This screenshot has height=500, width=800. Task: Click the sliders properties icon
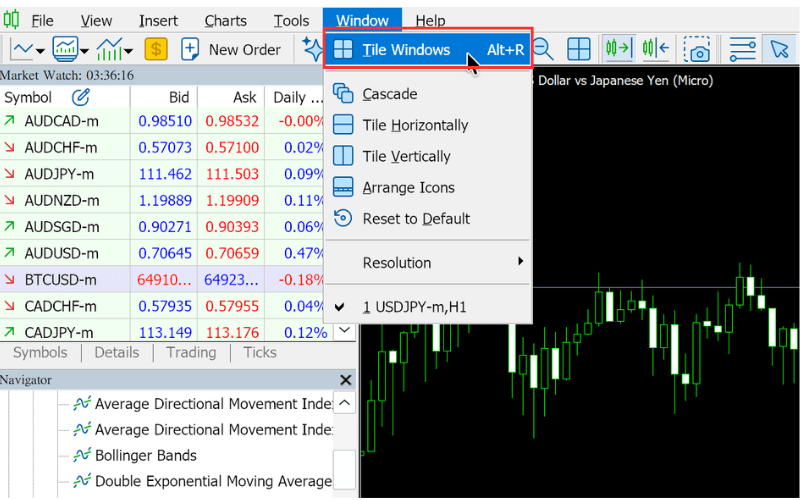pyautogui.click(x=742, y=49)
